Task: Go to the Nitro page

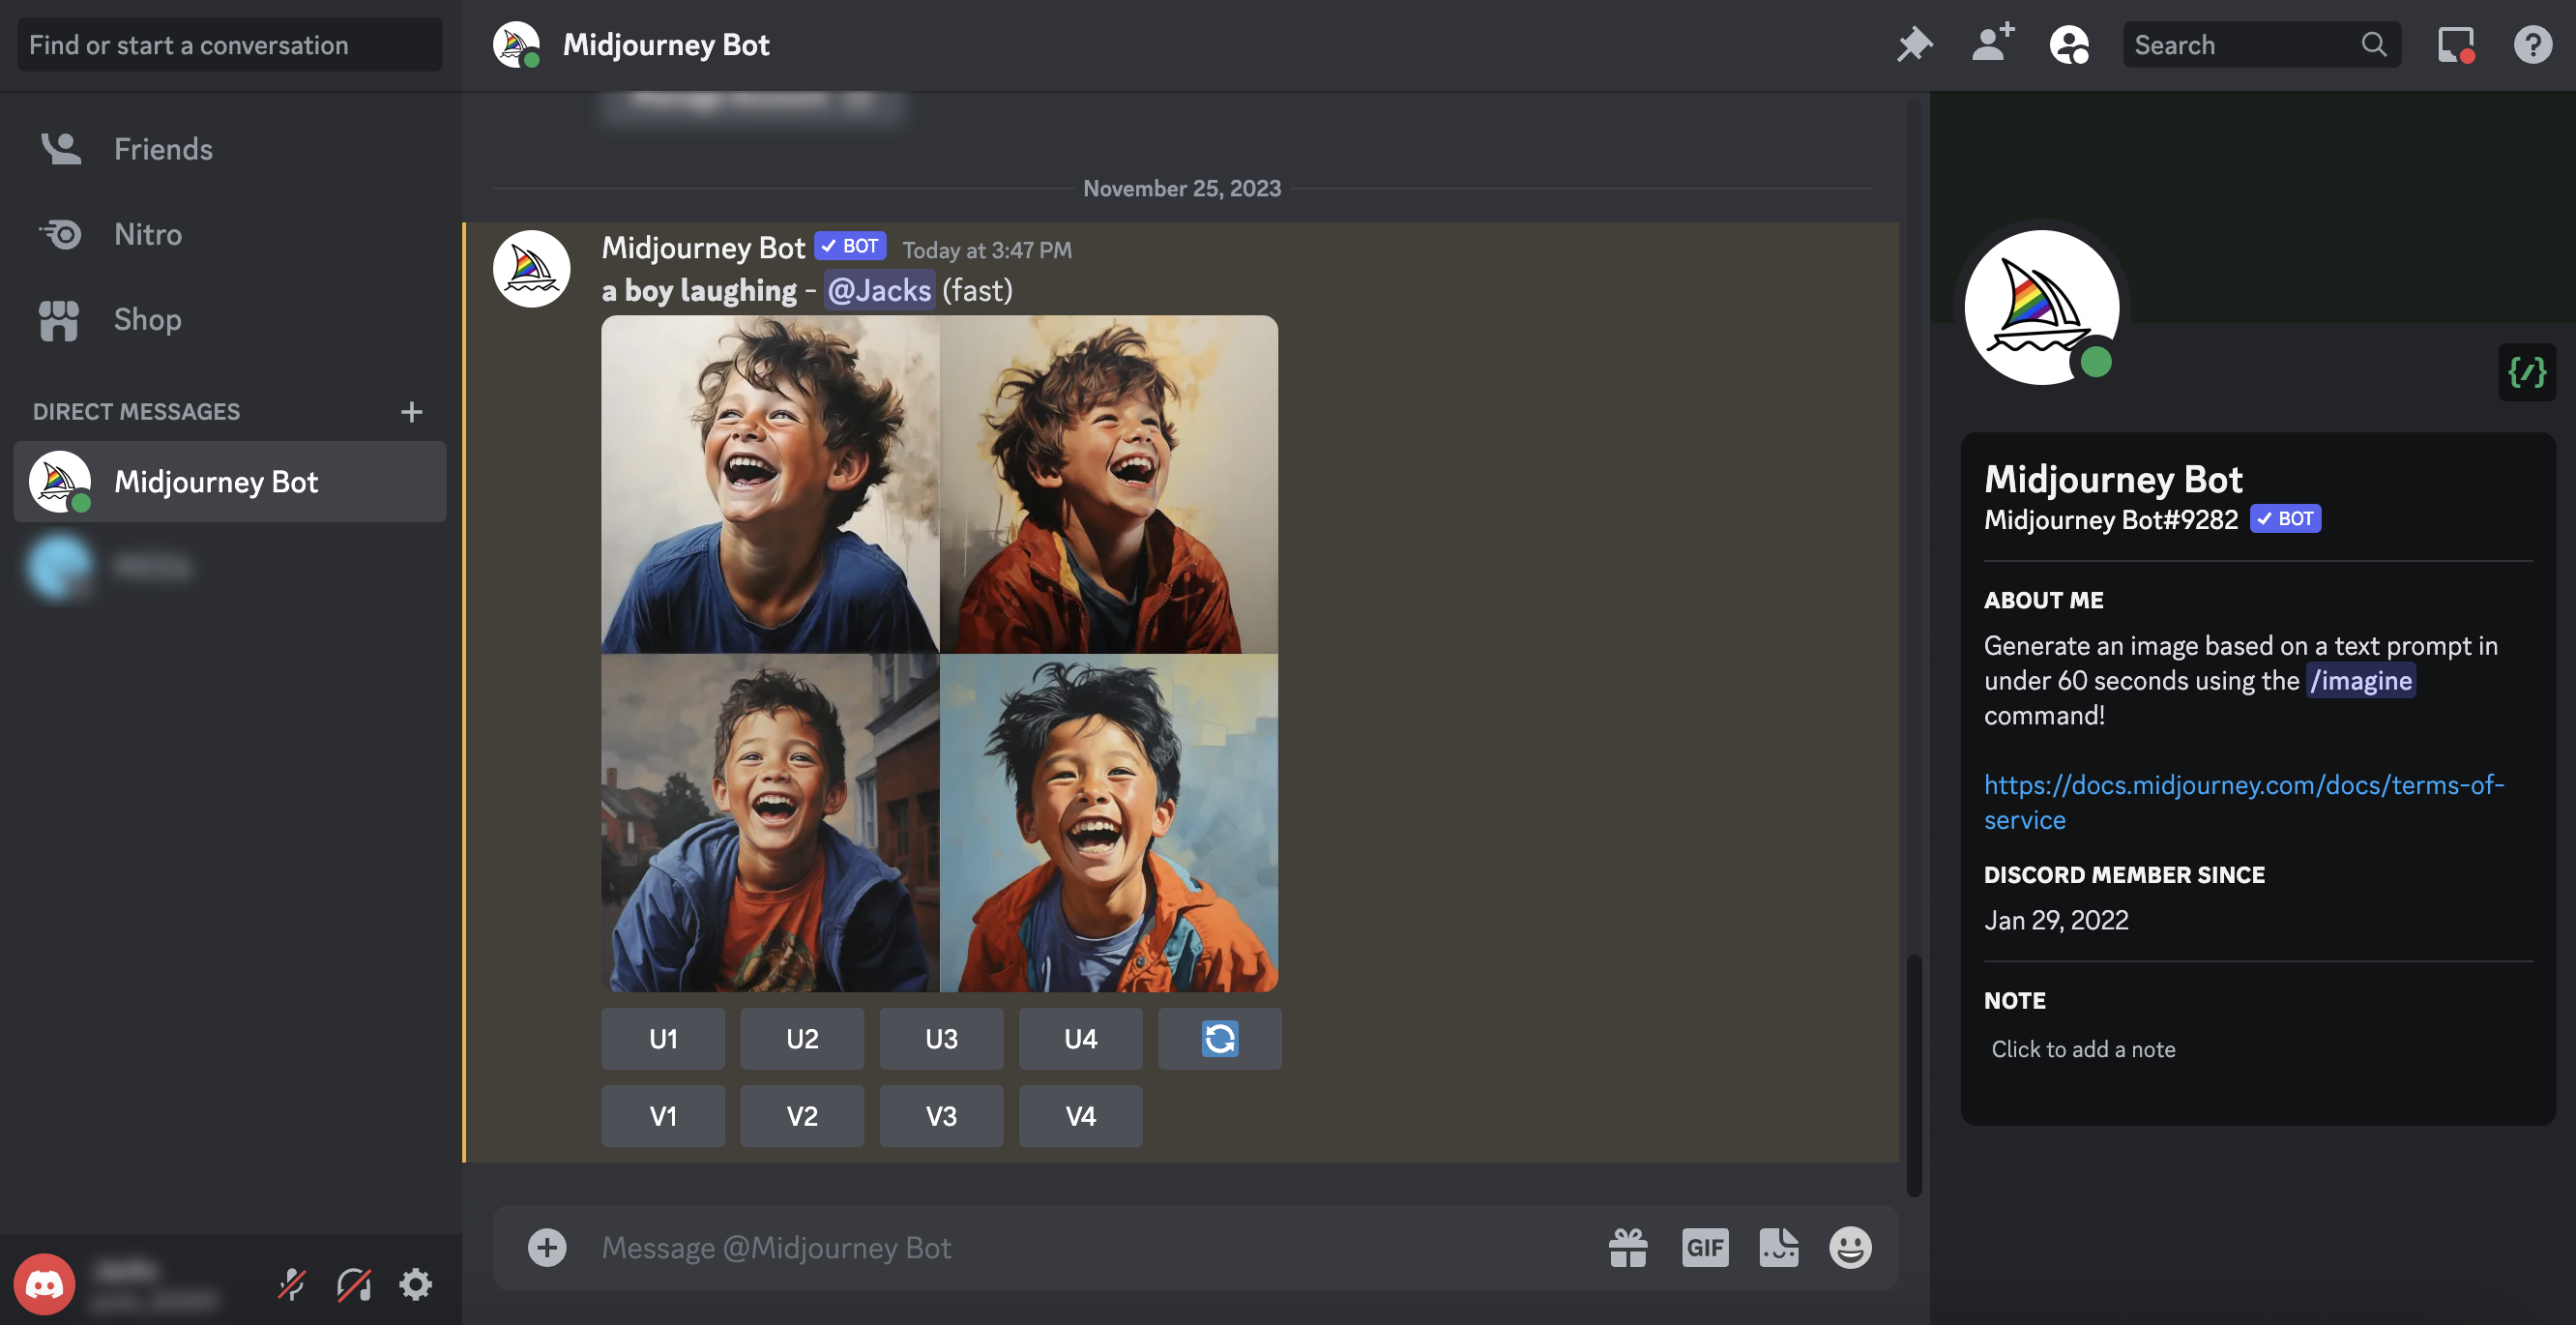Action: click(x=147, y=234)
